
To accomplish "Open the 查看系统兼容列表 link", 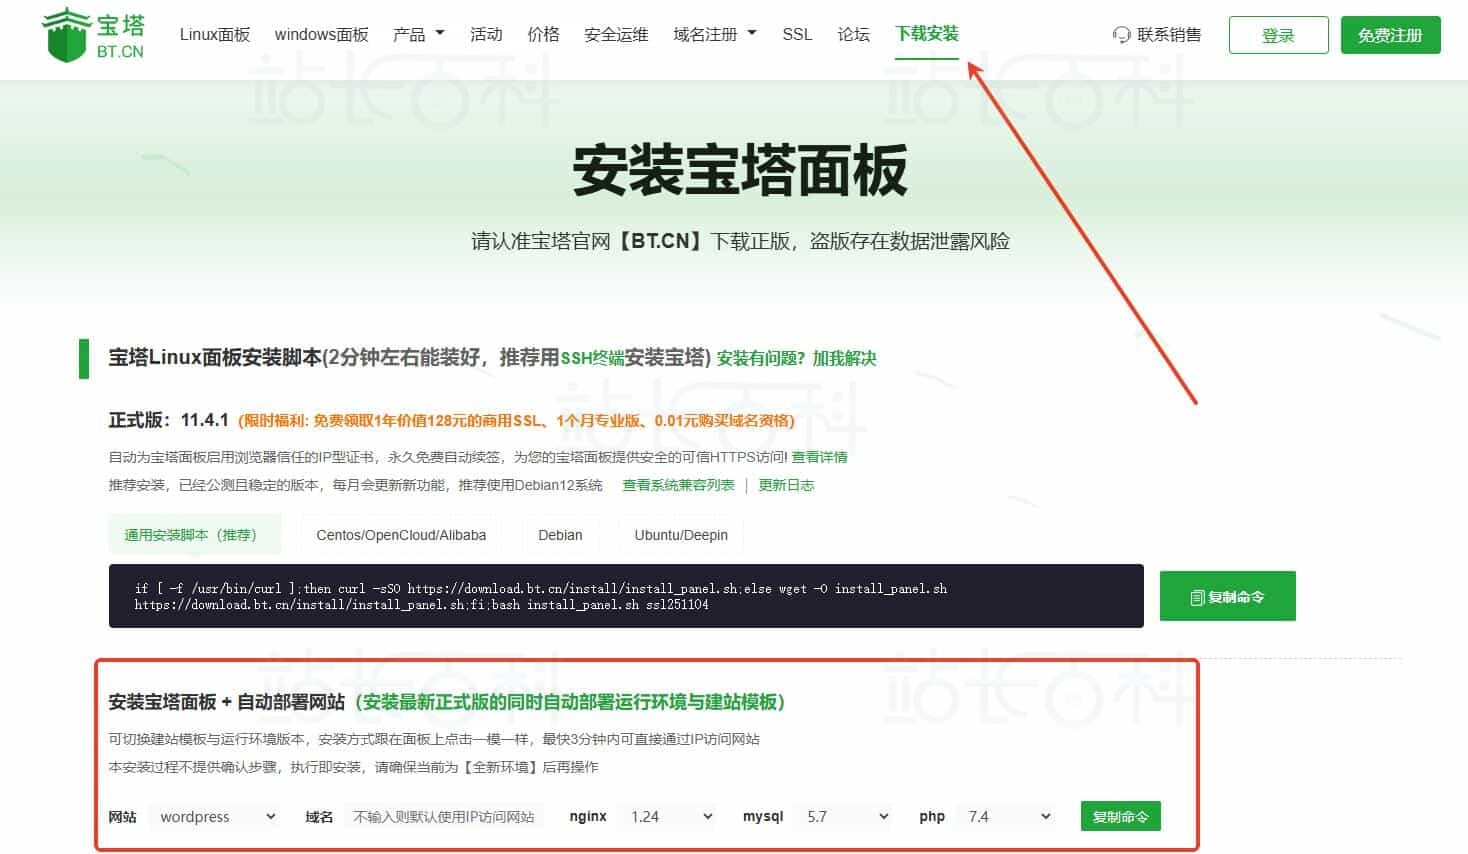I will (x=678, y=485).
